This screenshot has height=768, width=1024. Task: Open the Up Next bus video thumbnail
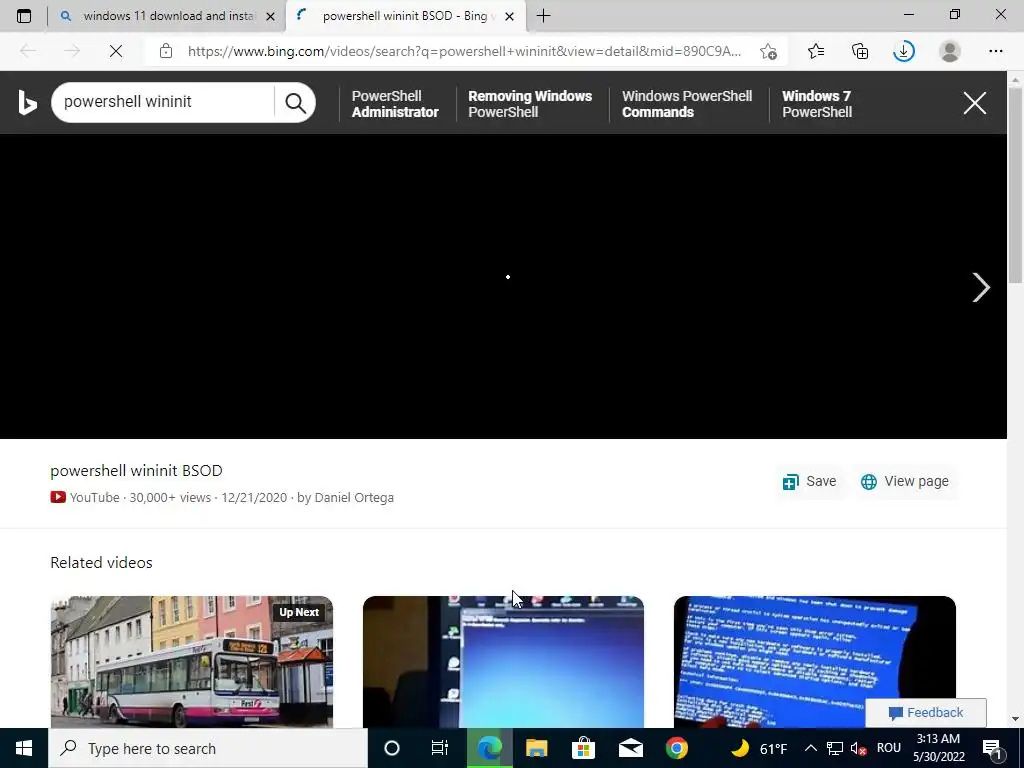(x=192, y=661)
